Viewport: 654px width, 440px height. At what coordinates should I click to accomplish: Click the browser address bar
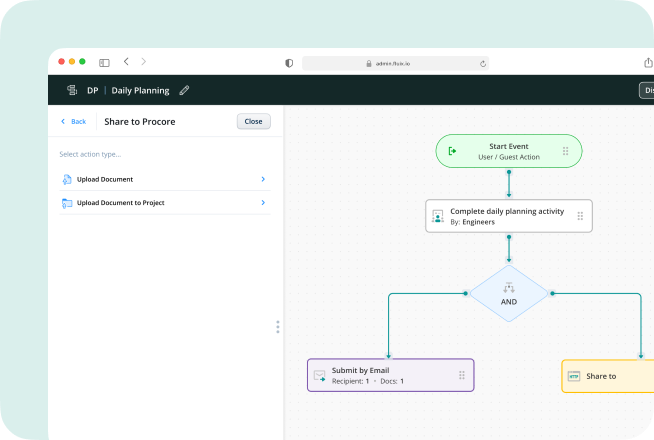pos(395,62)
